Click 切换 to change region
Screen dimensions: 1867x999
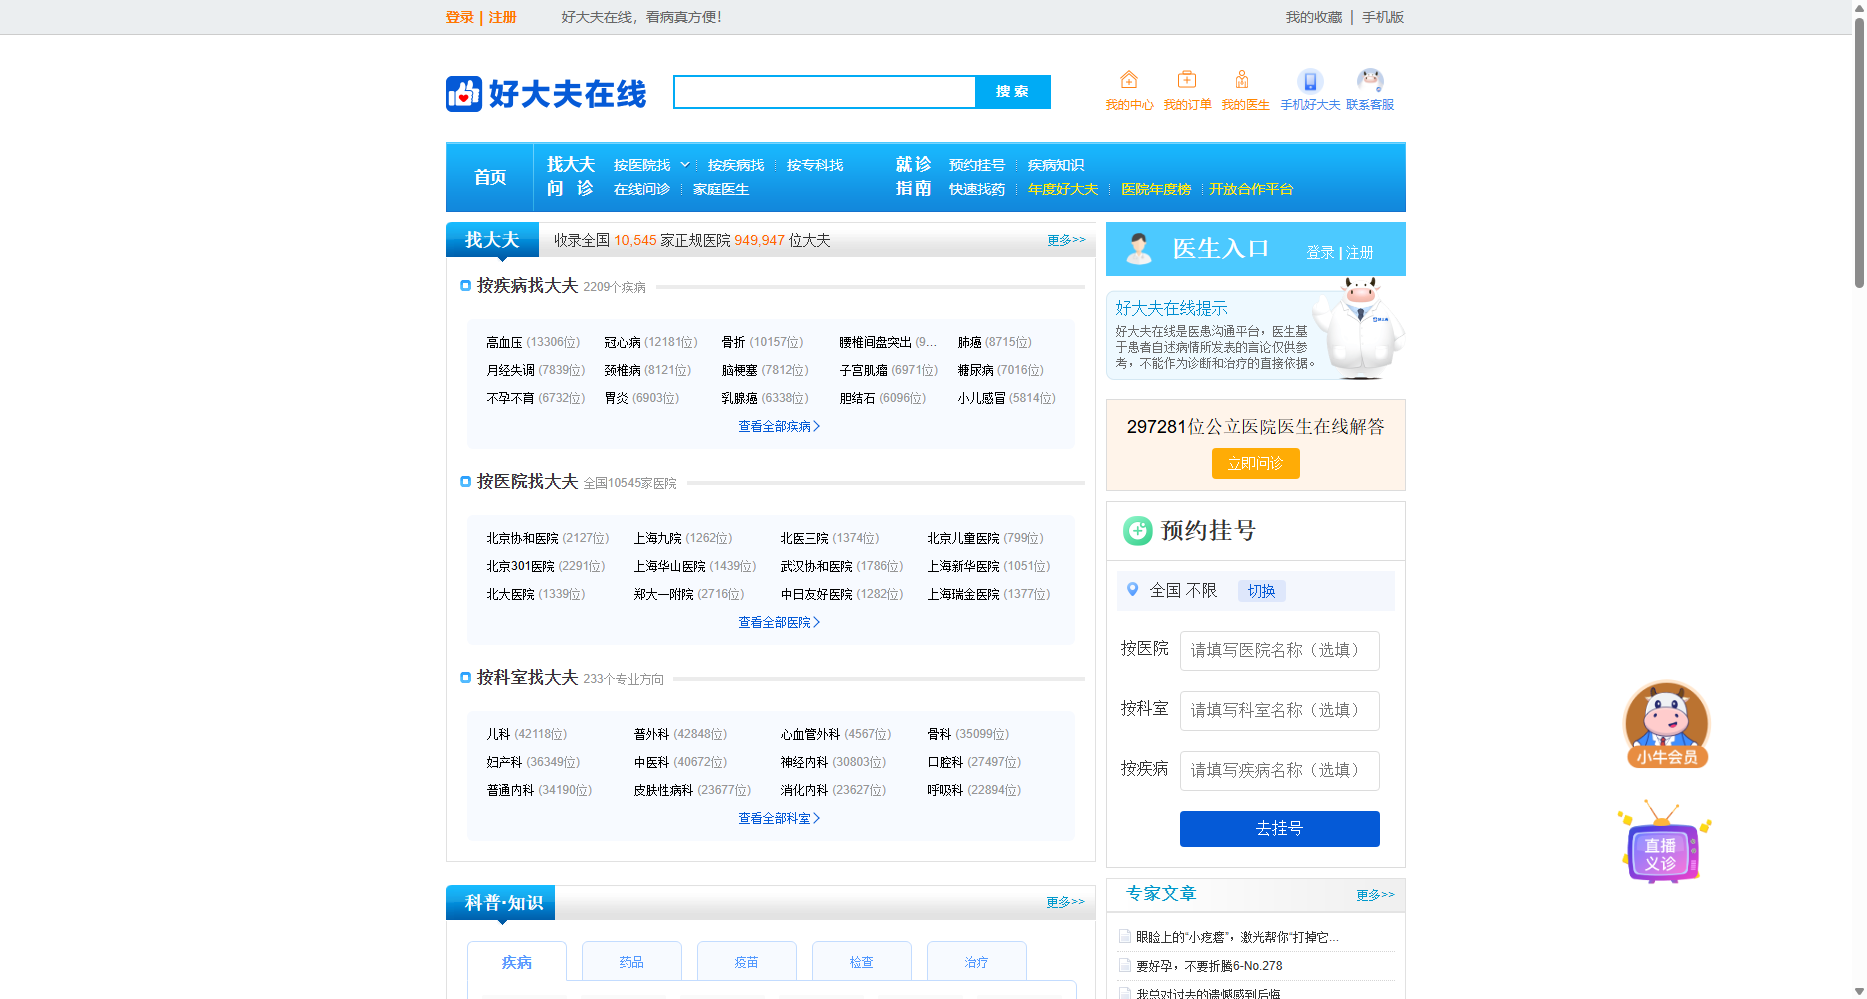[x=1262, y=591]
